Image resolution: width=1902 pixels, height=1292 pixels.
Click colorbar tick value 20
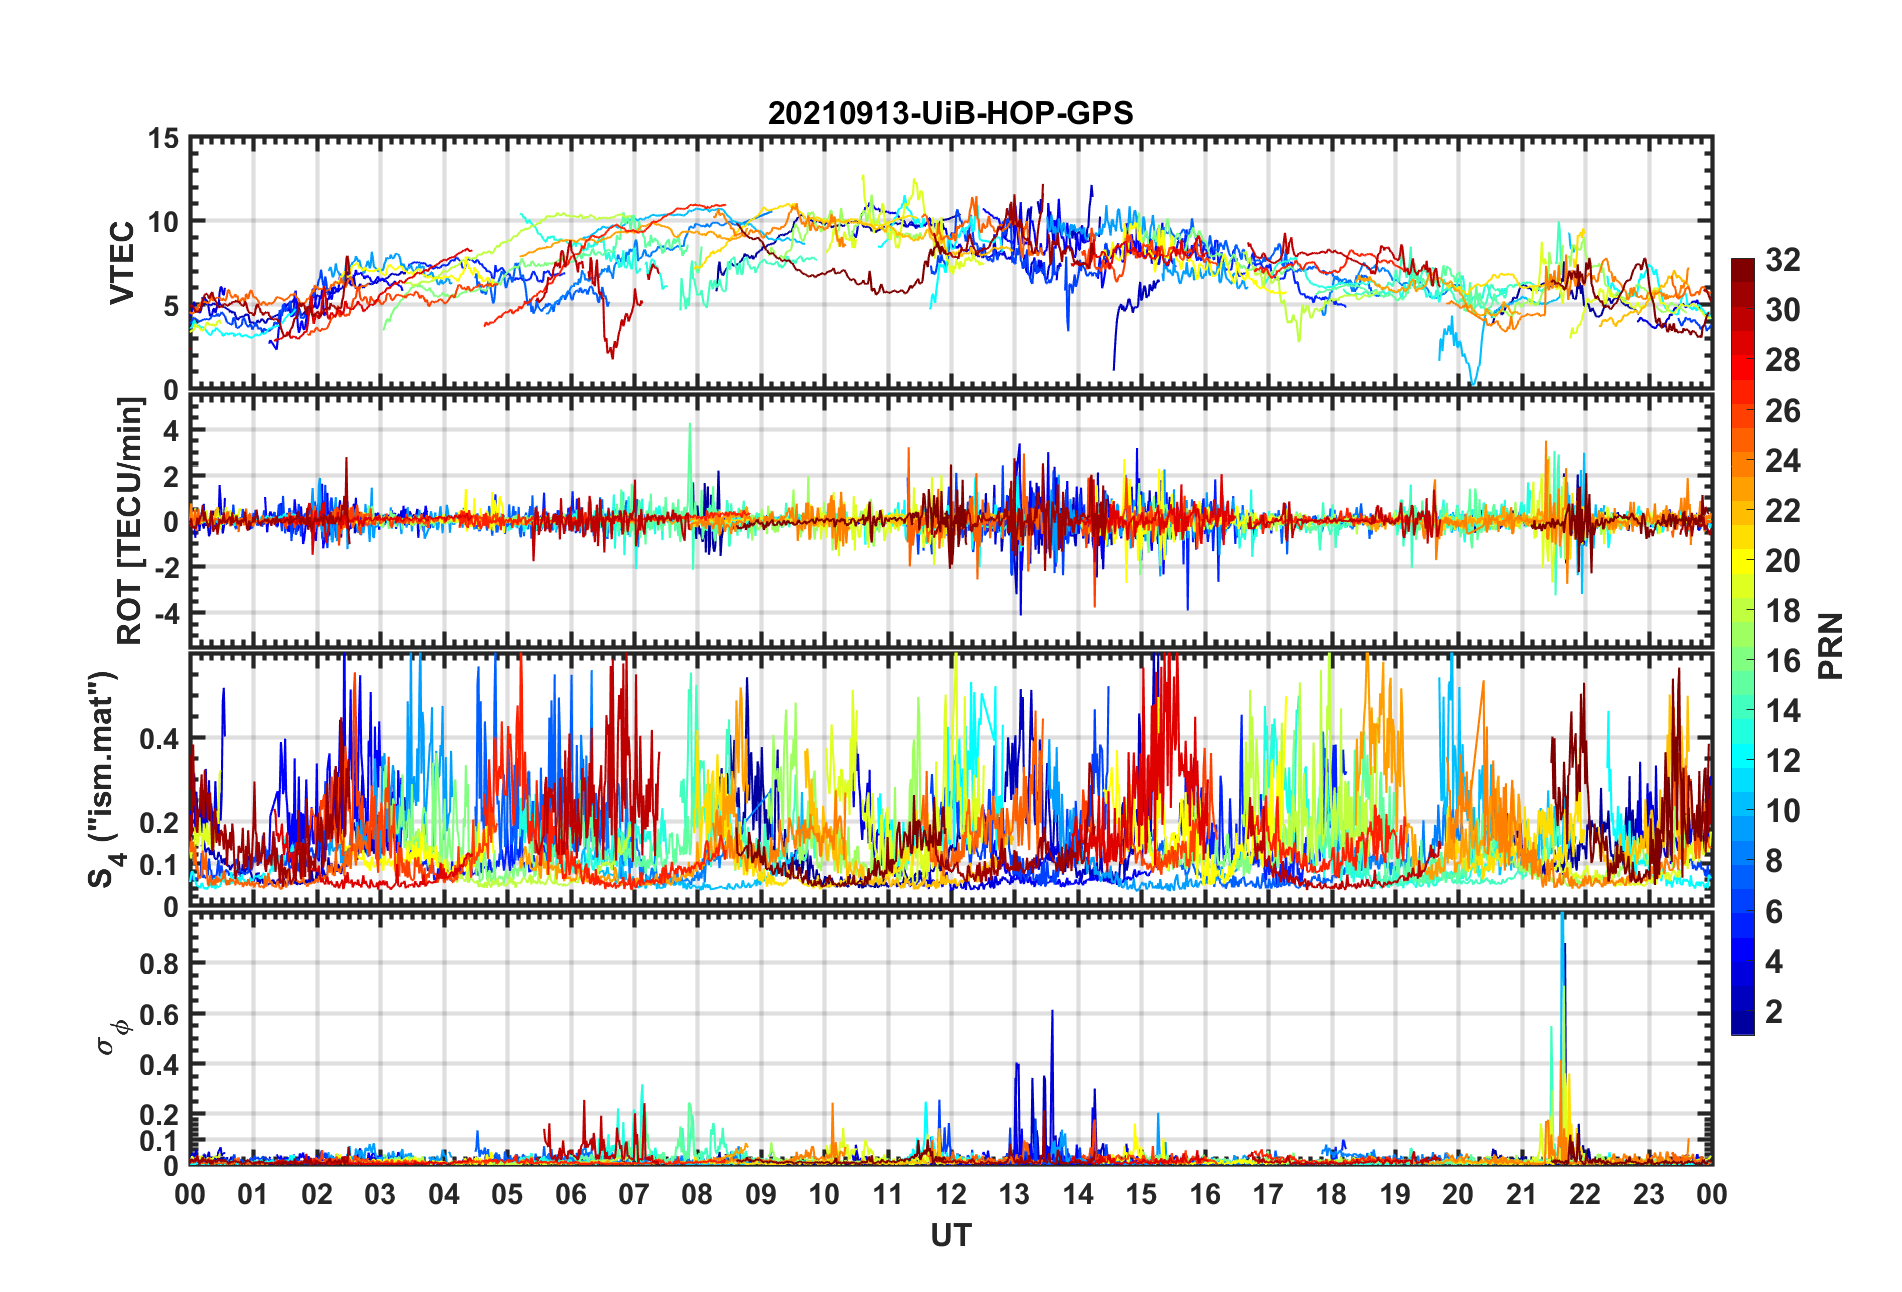(x=1782, y=560)
